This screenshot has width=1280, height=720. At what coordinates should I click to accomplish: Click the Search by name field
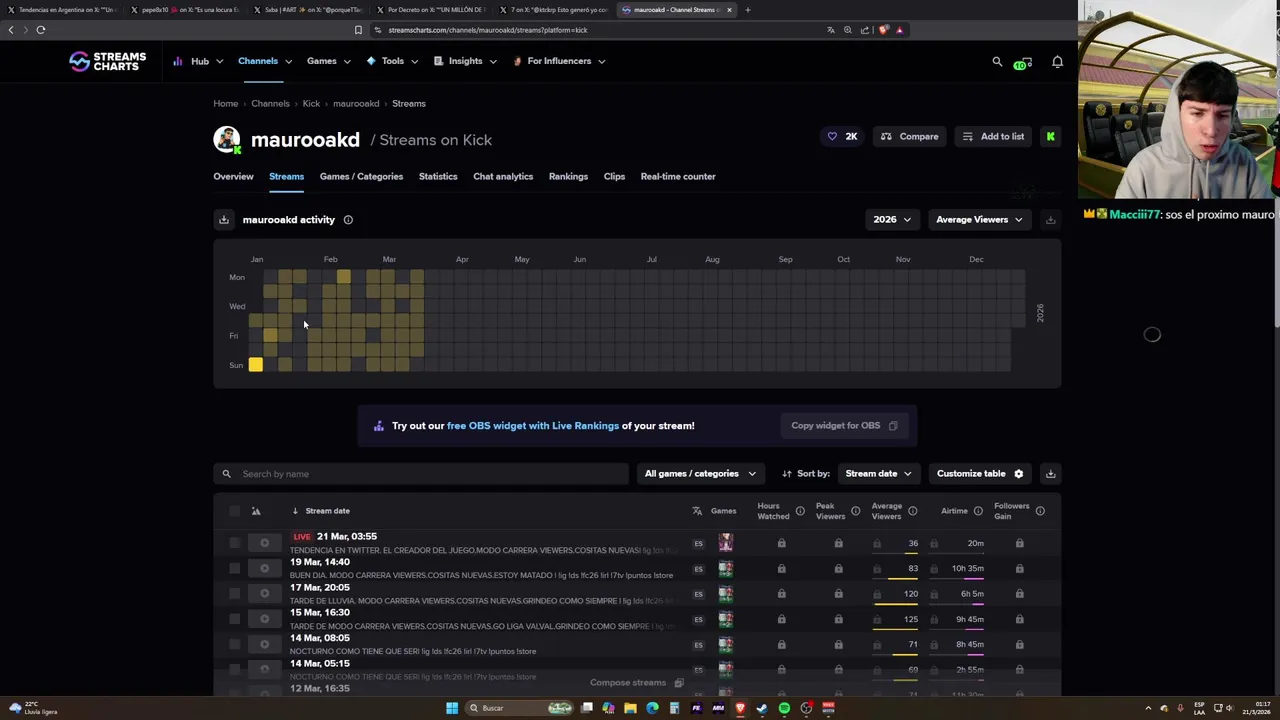pos(421,474)
